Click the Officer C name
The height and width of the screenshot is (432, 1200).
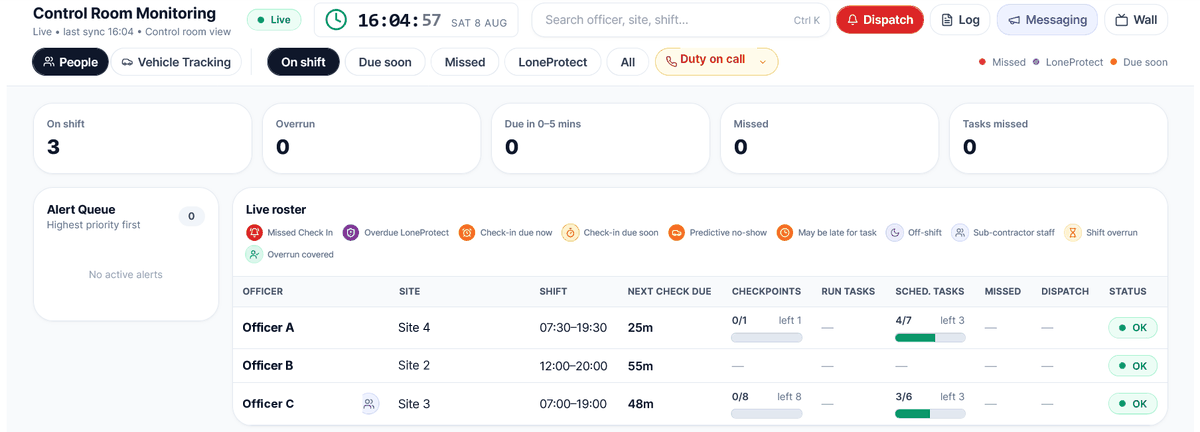coord(268,404)
